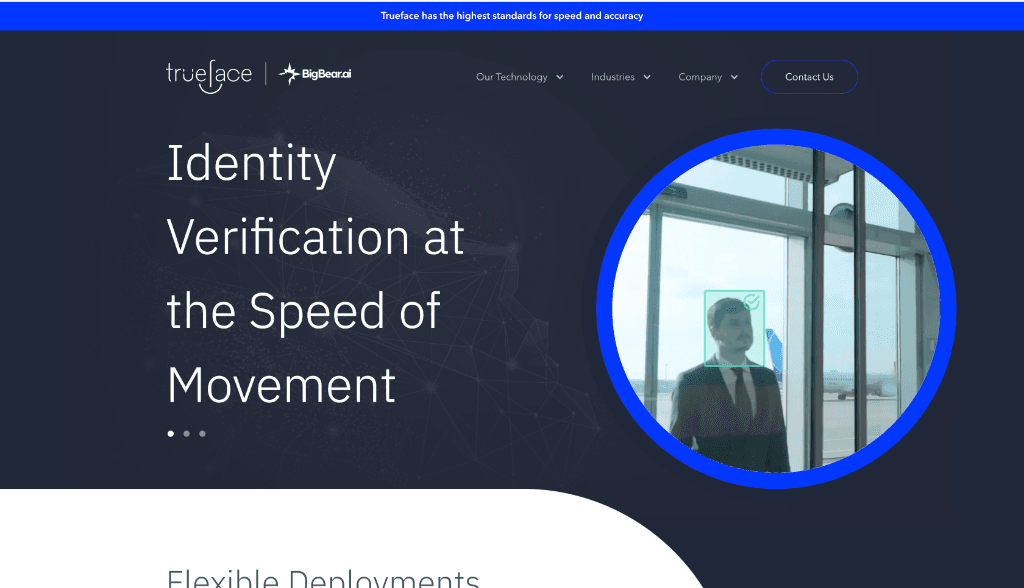Expand the Industries chevron
This screenshot has height=588, width=1024.
coord(647,77)
